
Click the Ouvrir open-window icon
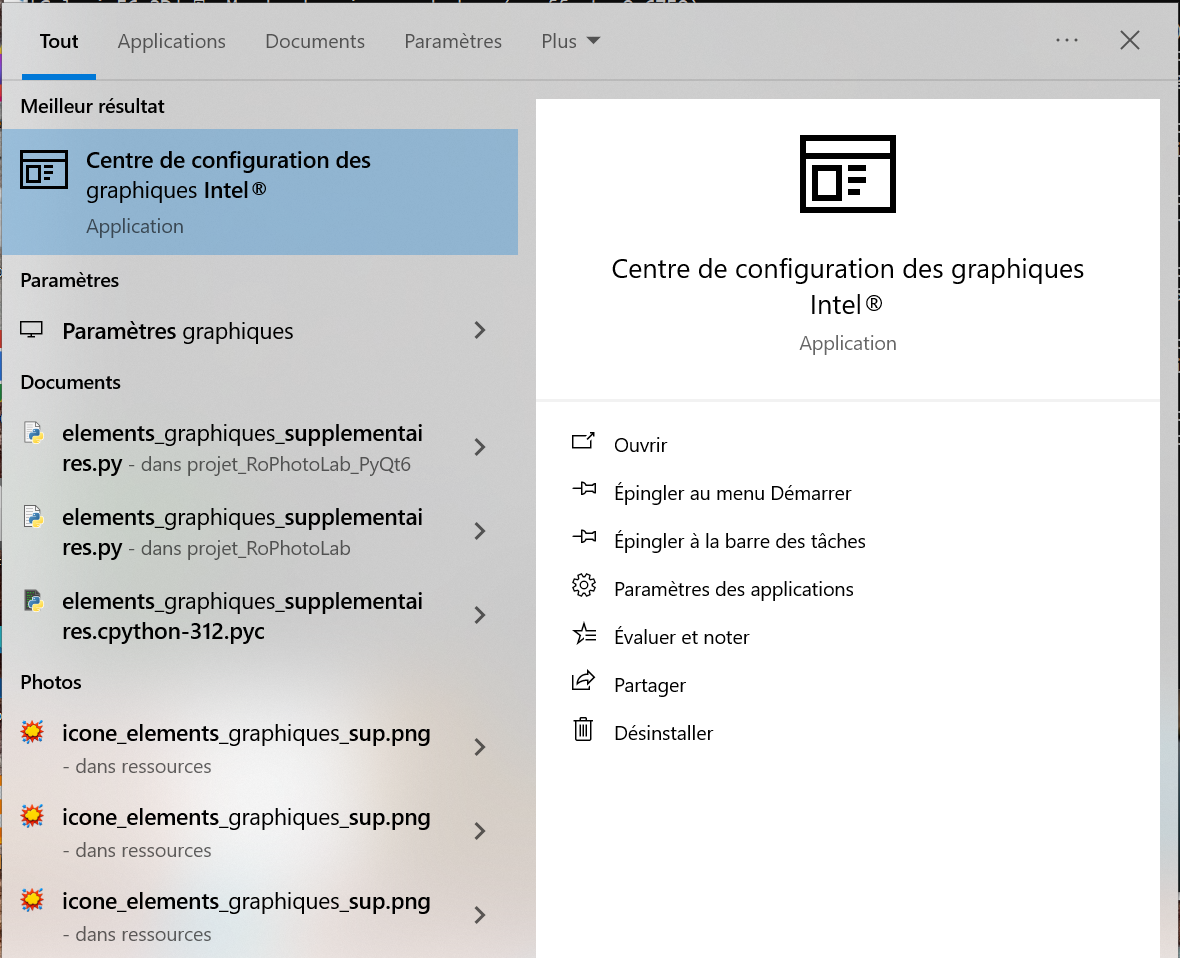pyautogui.click(x=583, y=442)
